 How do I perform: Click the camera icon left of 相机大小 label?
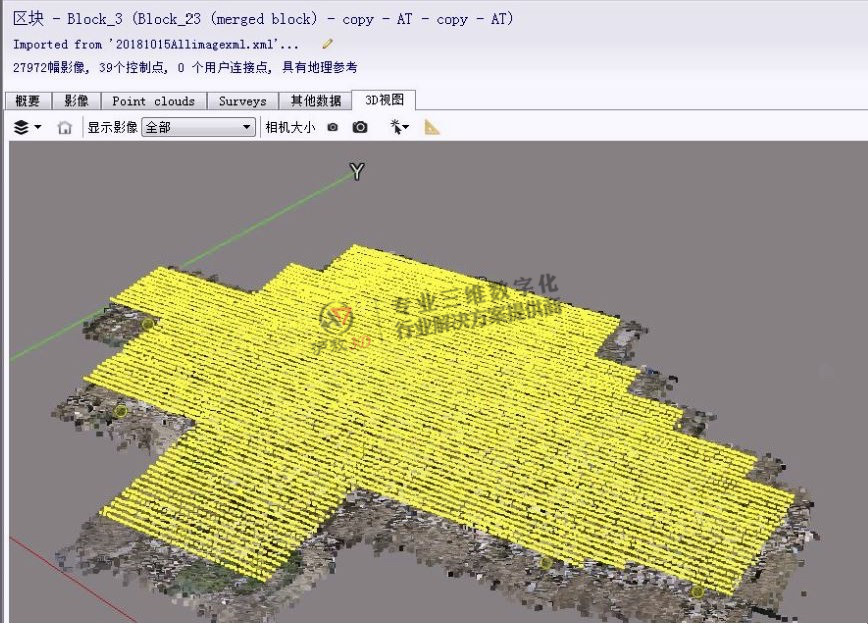coord(332,127)
